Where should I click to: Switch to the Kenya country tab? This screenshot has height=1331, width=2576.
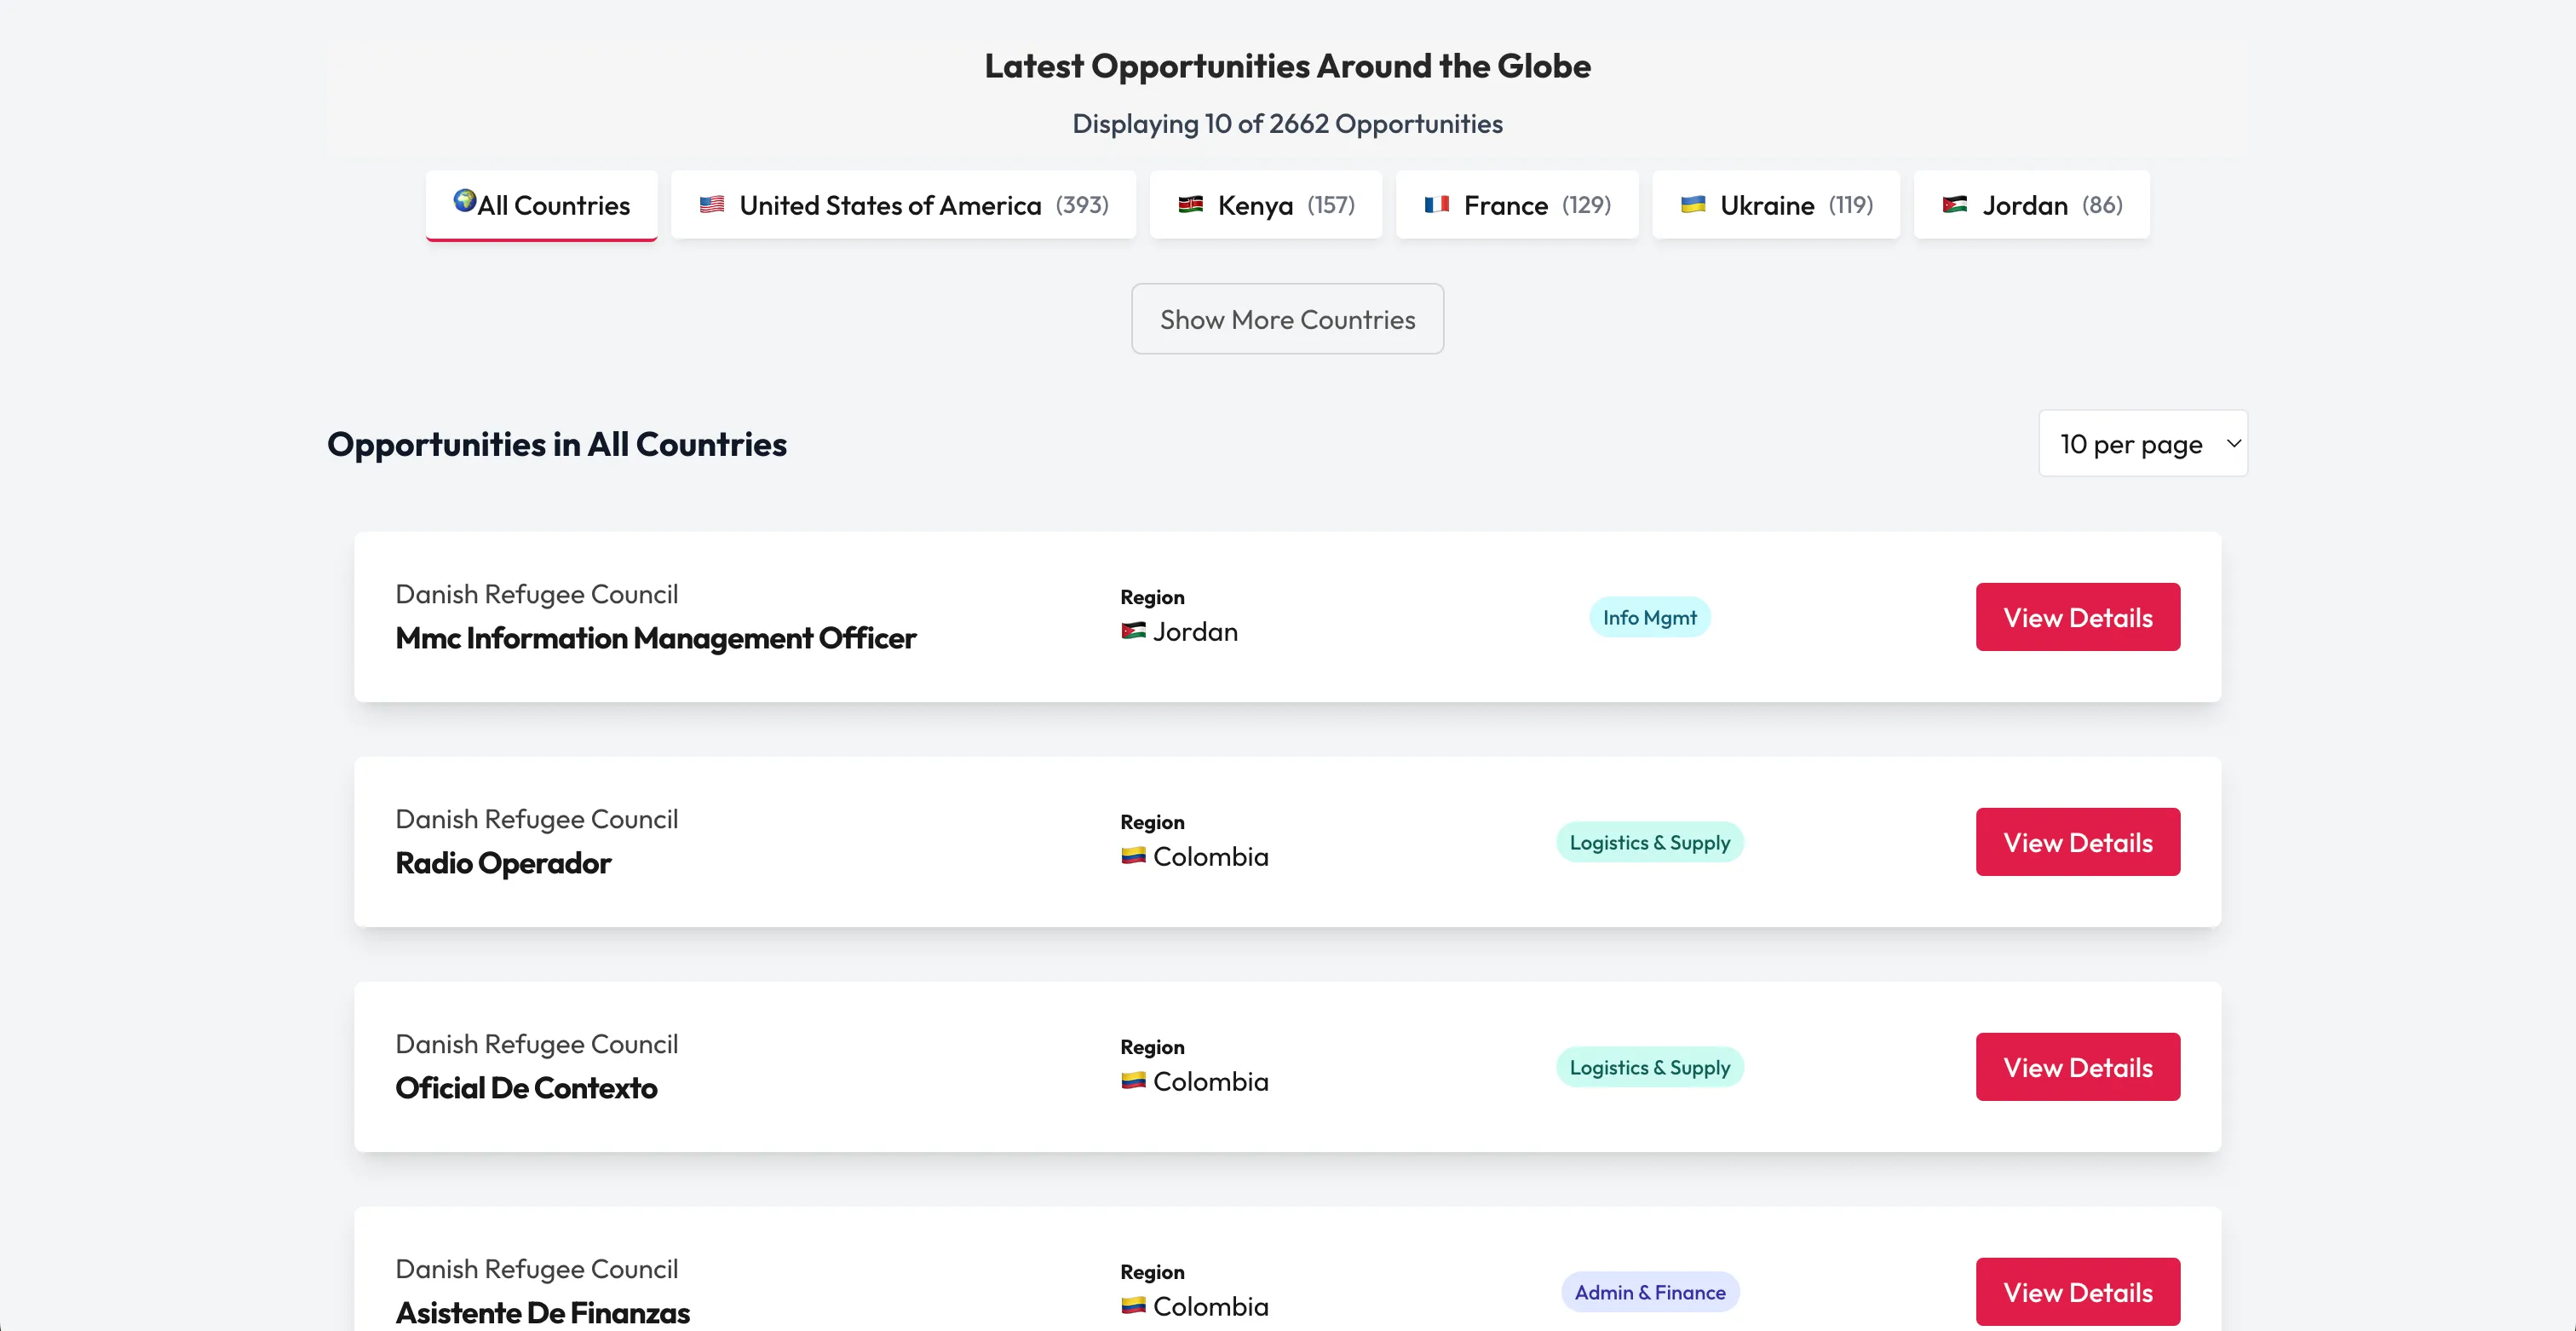point(1266,205)
